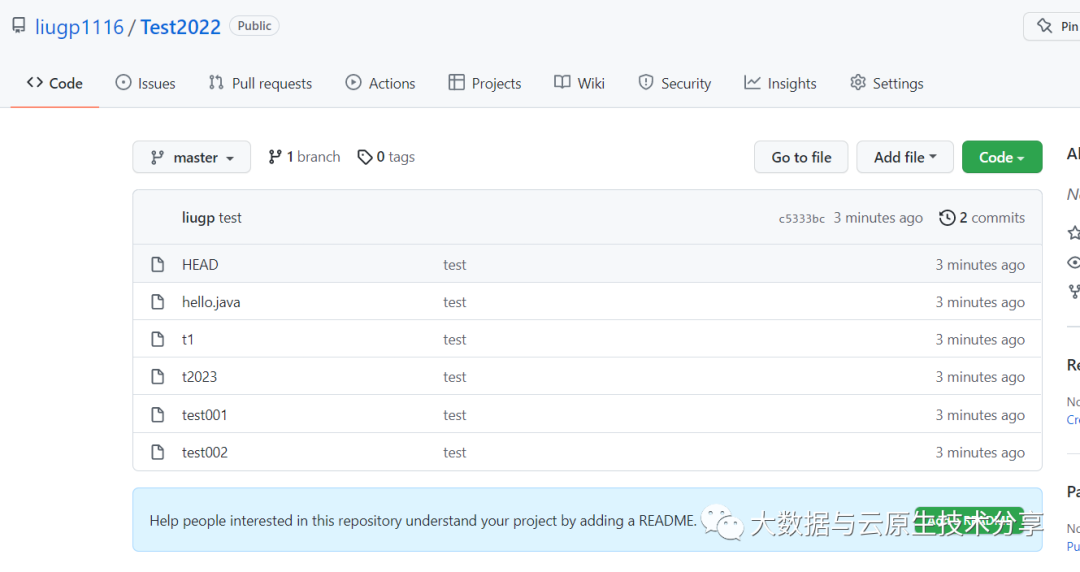
Task: Open the liugp1116 owner link
Action: [79, 27]
